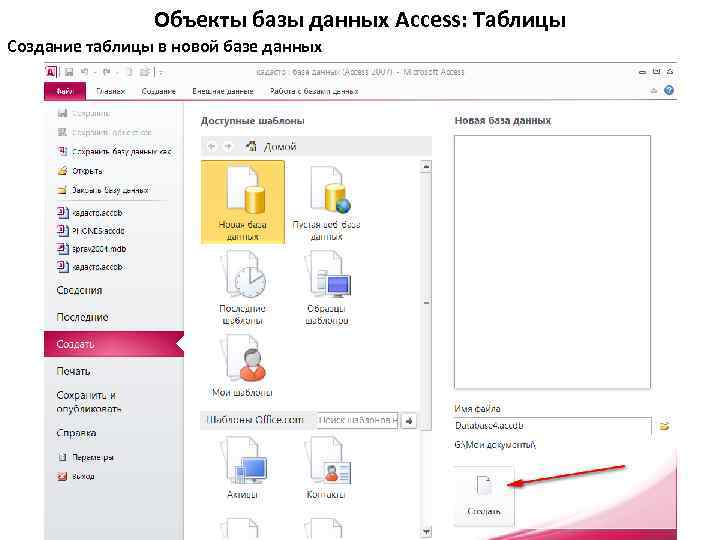Click the Undo icon in quick access toolbar
Screen dimensions: 720x540
(x=84, y=72)
